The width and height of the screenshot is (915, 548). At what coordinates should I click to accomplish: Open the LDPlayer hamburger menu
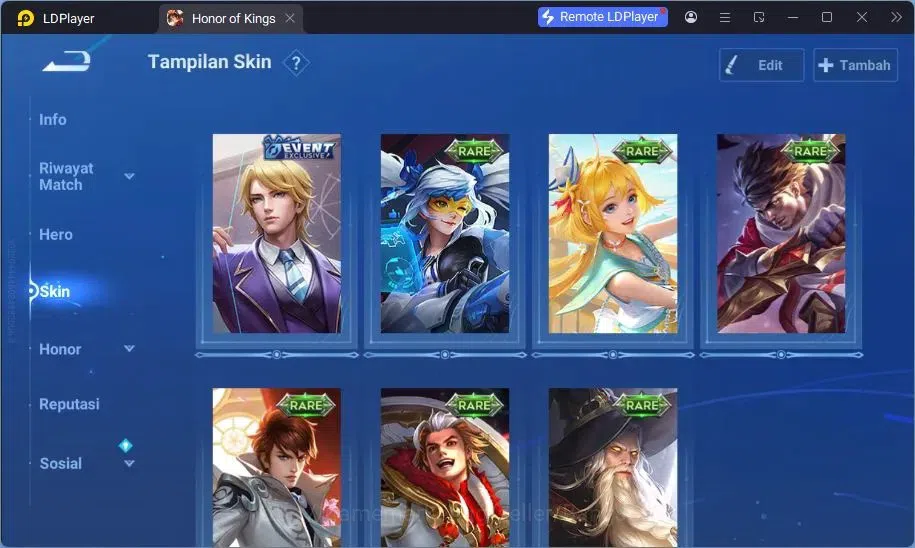725,18
